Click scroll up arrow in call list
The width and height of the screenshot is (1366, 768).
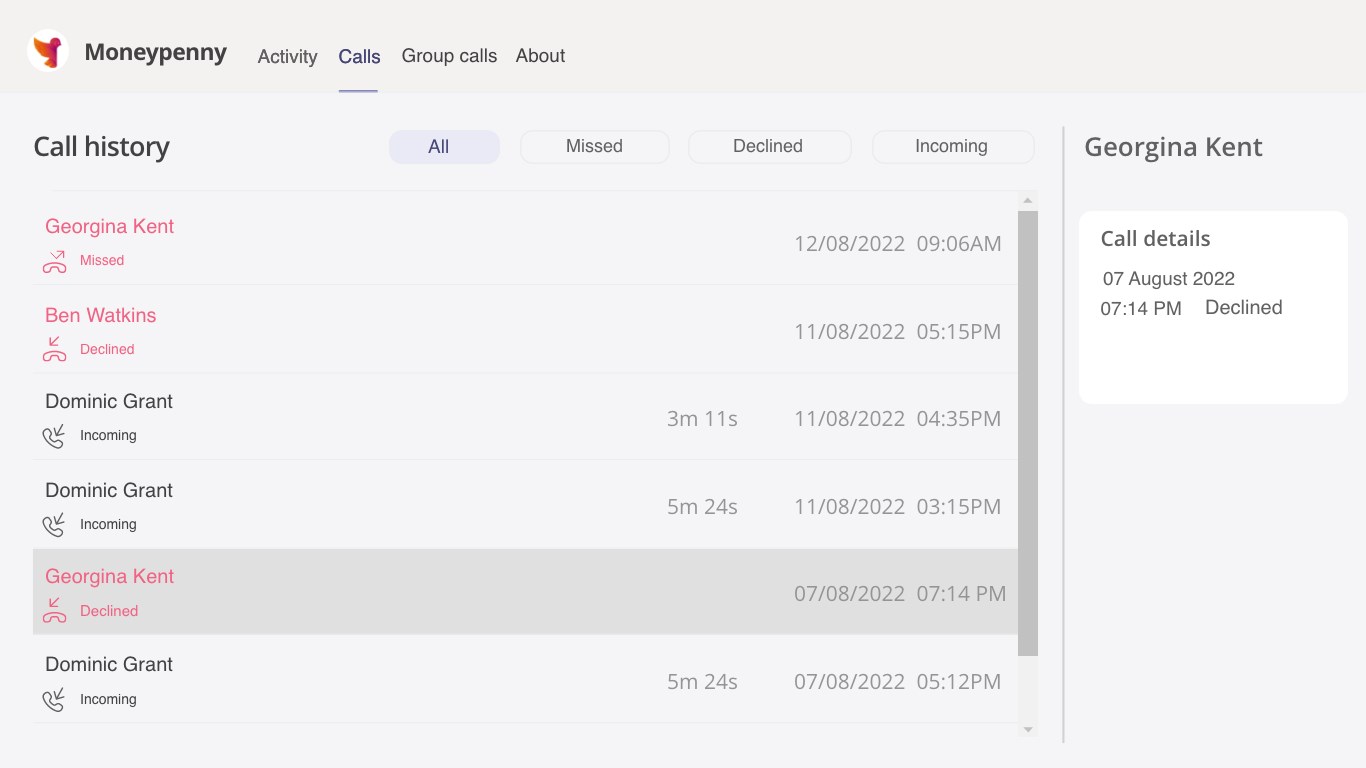(1027, 201)
